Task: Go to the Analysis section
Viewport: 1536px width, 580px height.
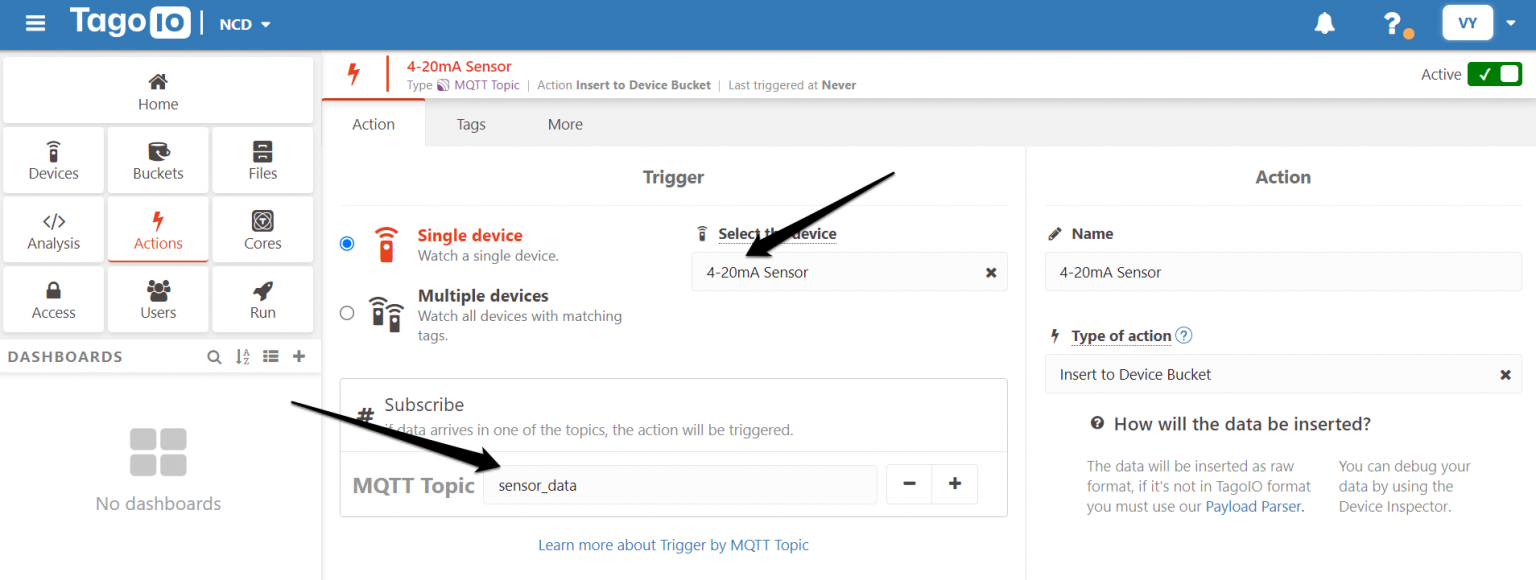Action: pyautogui.click(x=53, y=229)
